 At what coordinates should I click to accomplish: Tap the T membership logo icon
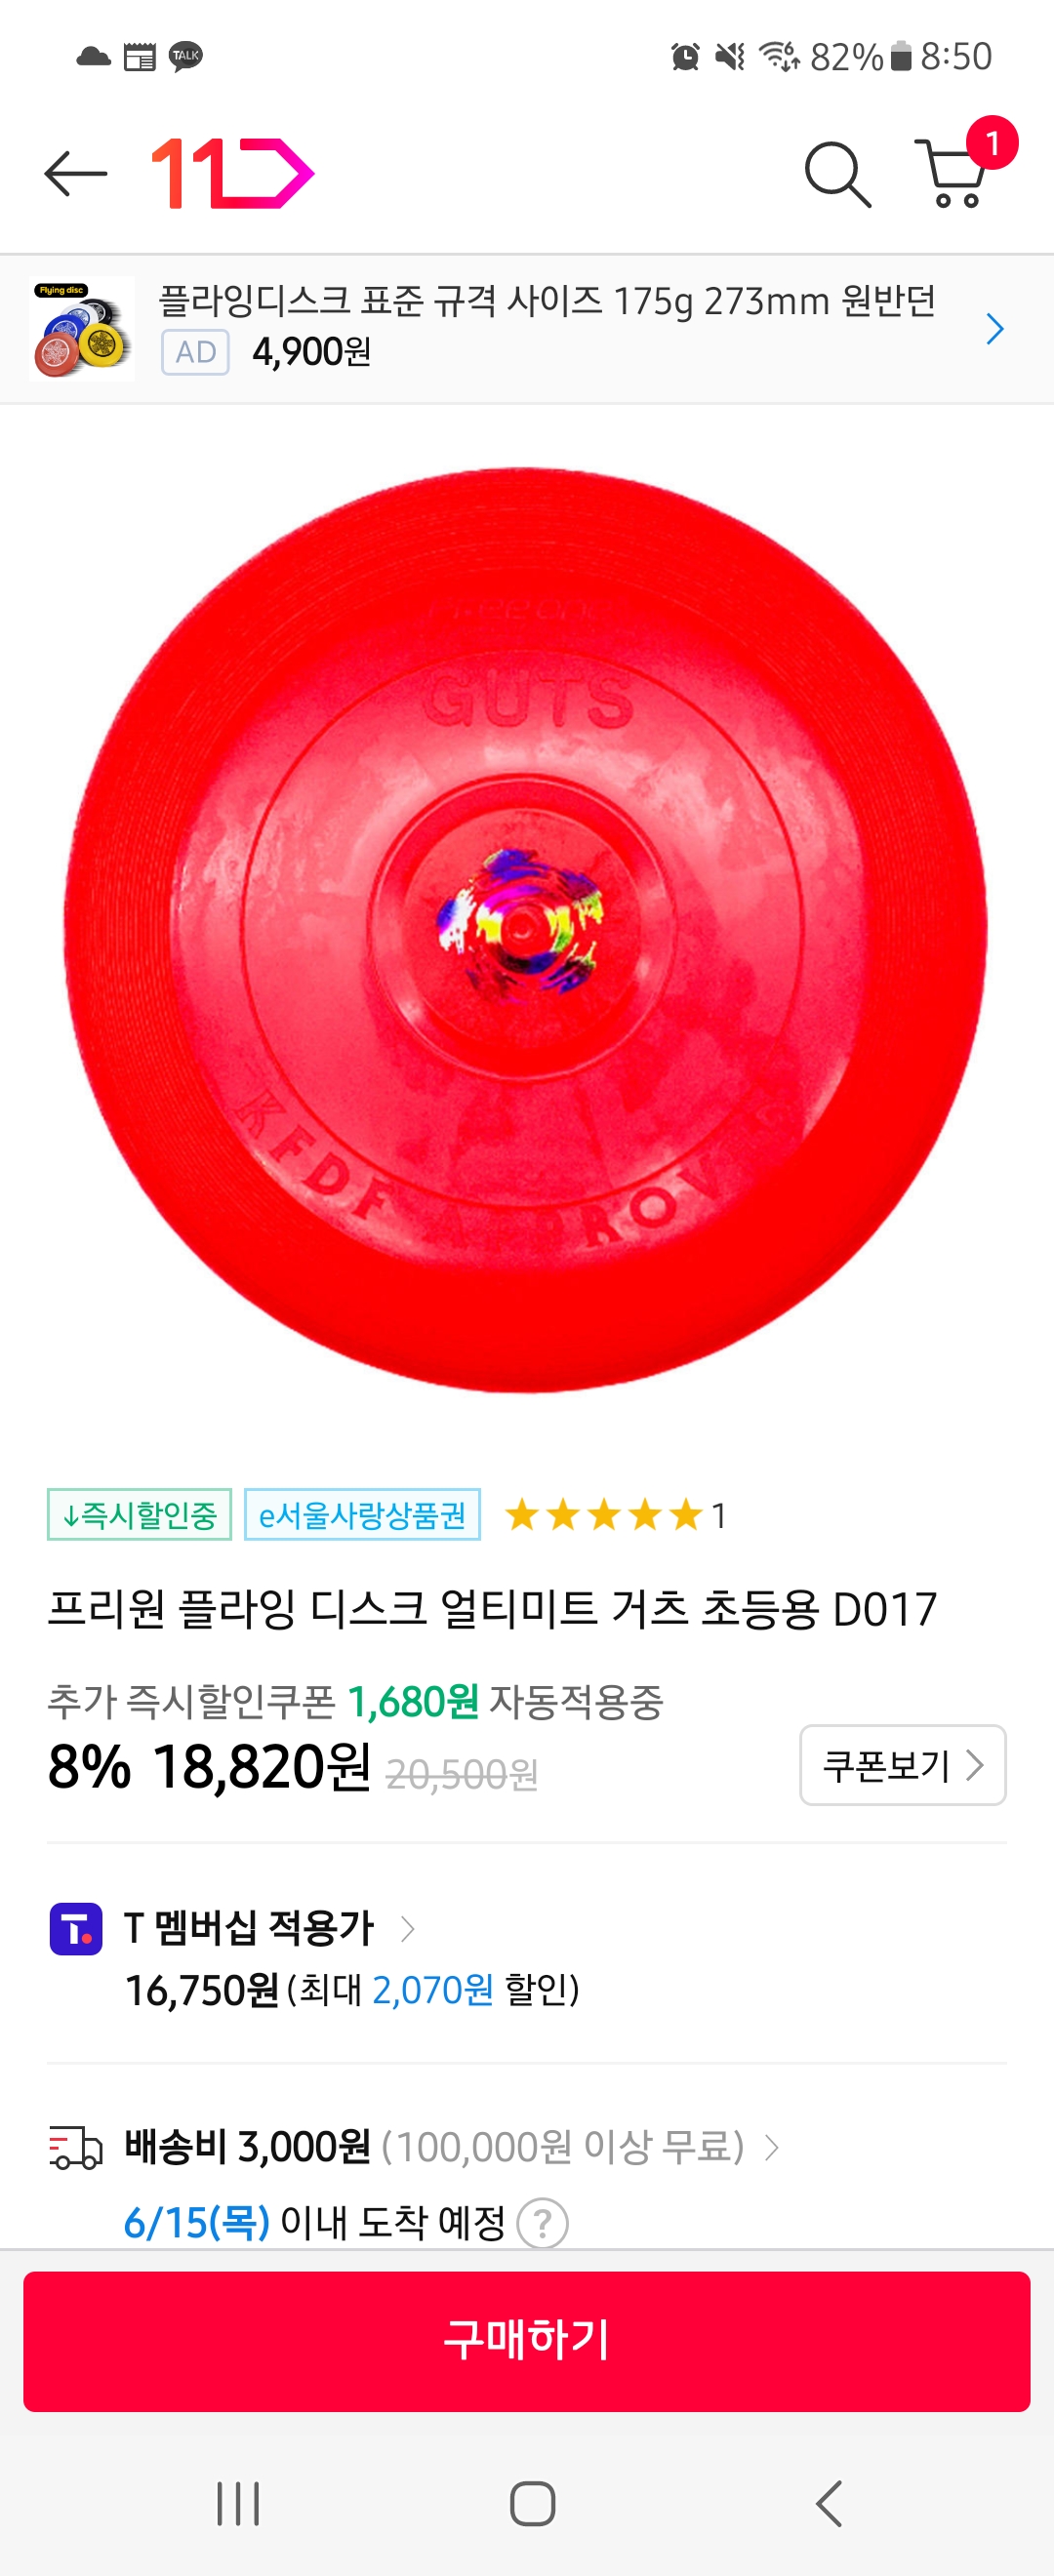[76, 1928]
